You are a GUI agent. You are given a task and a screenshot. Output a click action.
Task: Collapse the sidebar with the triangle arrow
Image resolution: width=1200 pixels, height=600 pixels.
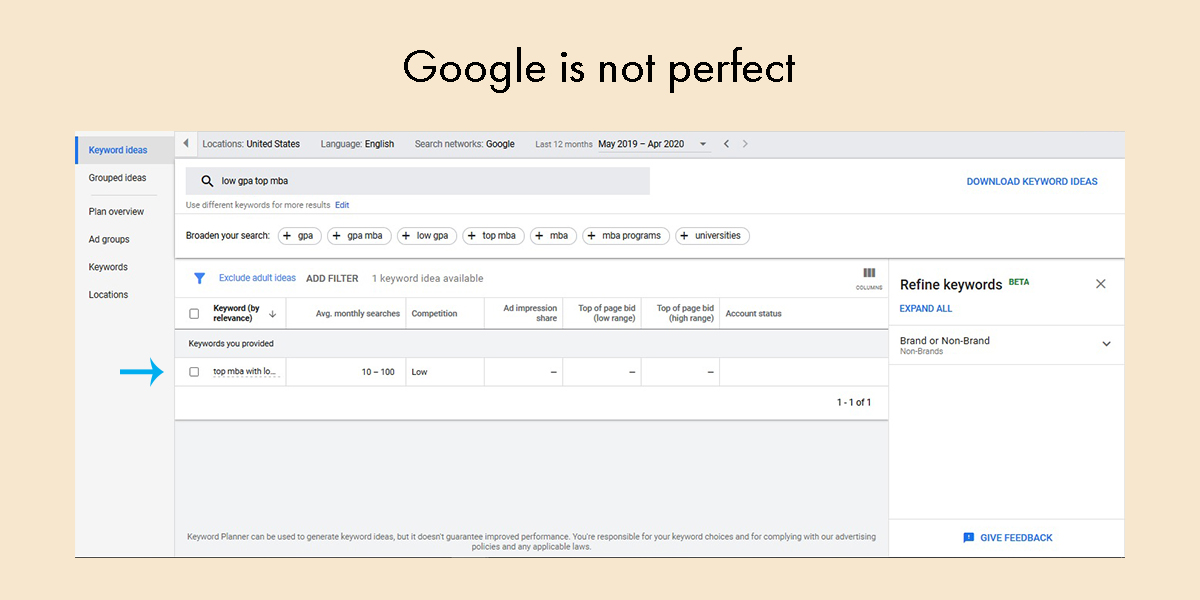coord(185,144)
